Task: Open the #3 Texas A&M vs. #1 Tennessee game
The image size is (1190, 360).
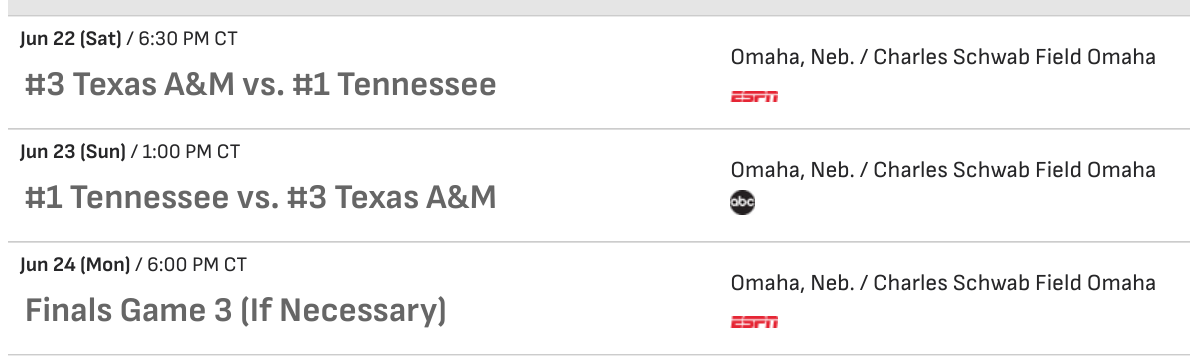Action: coord(260,84)
